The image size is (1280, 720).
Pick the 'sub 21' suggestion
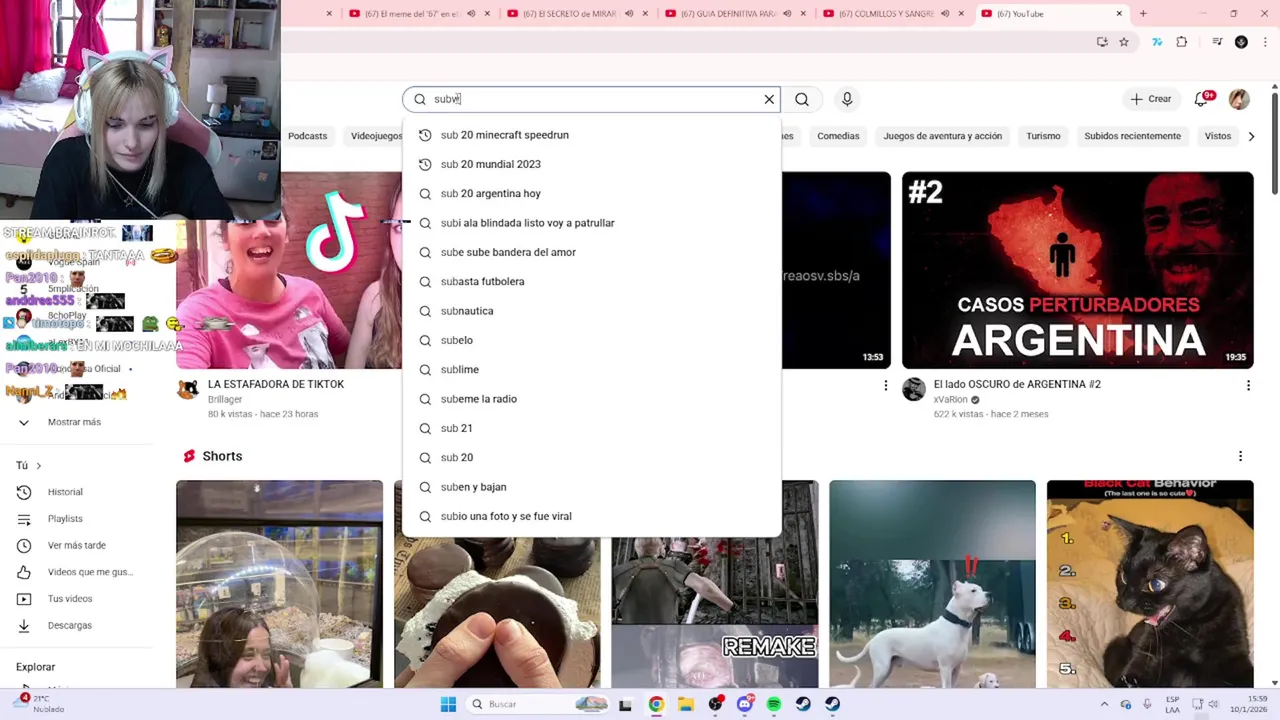point(591,428)
